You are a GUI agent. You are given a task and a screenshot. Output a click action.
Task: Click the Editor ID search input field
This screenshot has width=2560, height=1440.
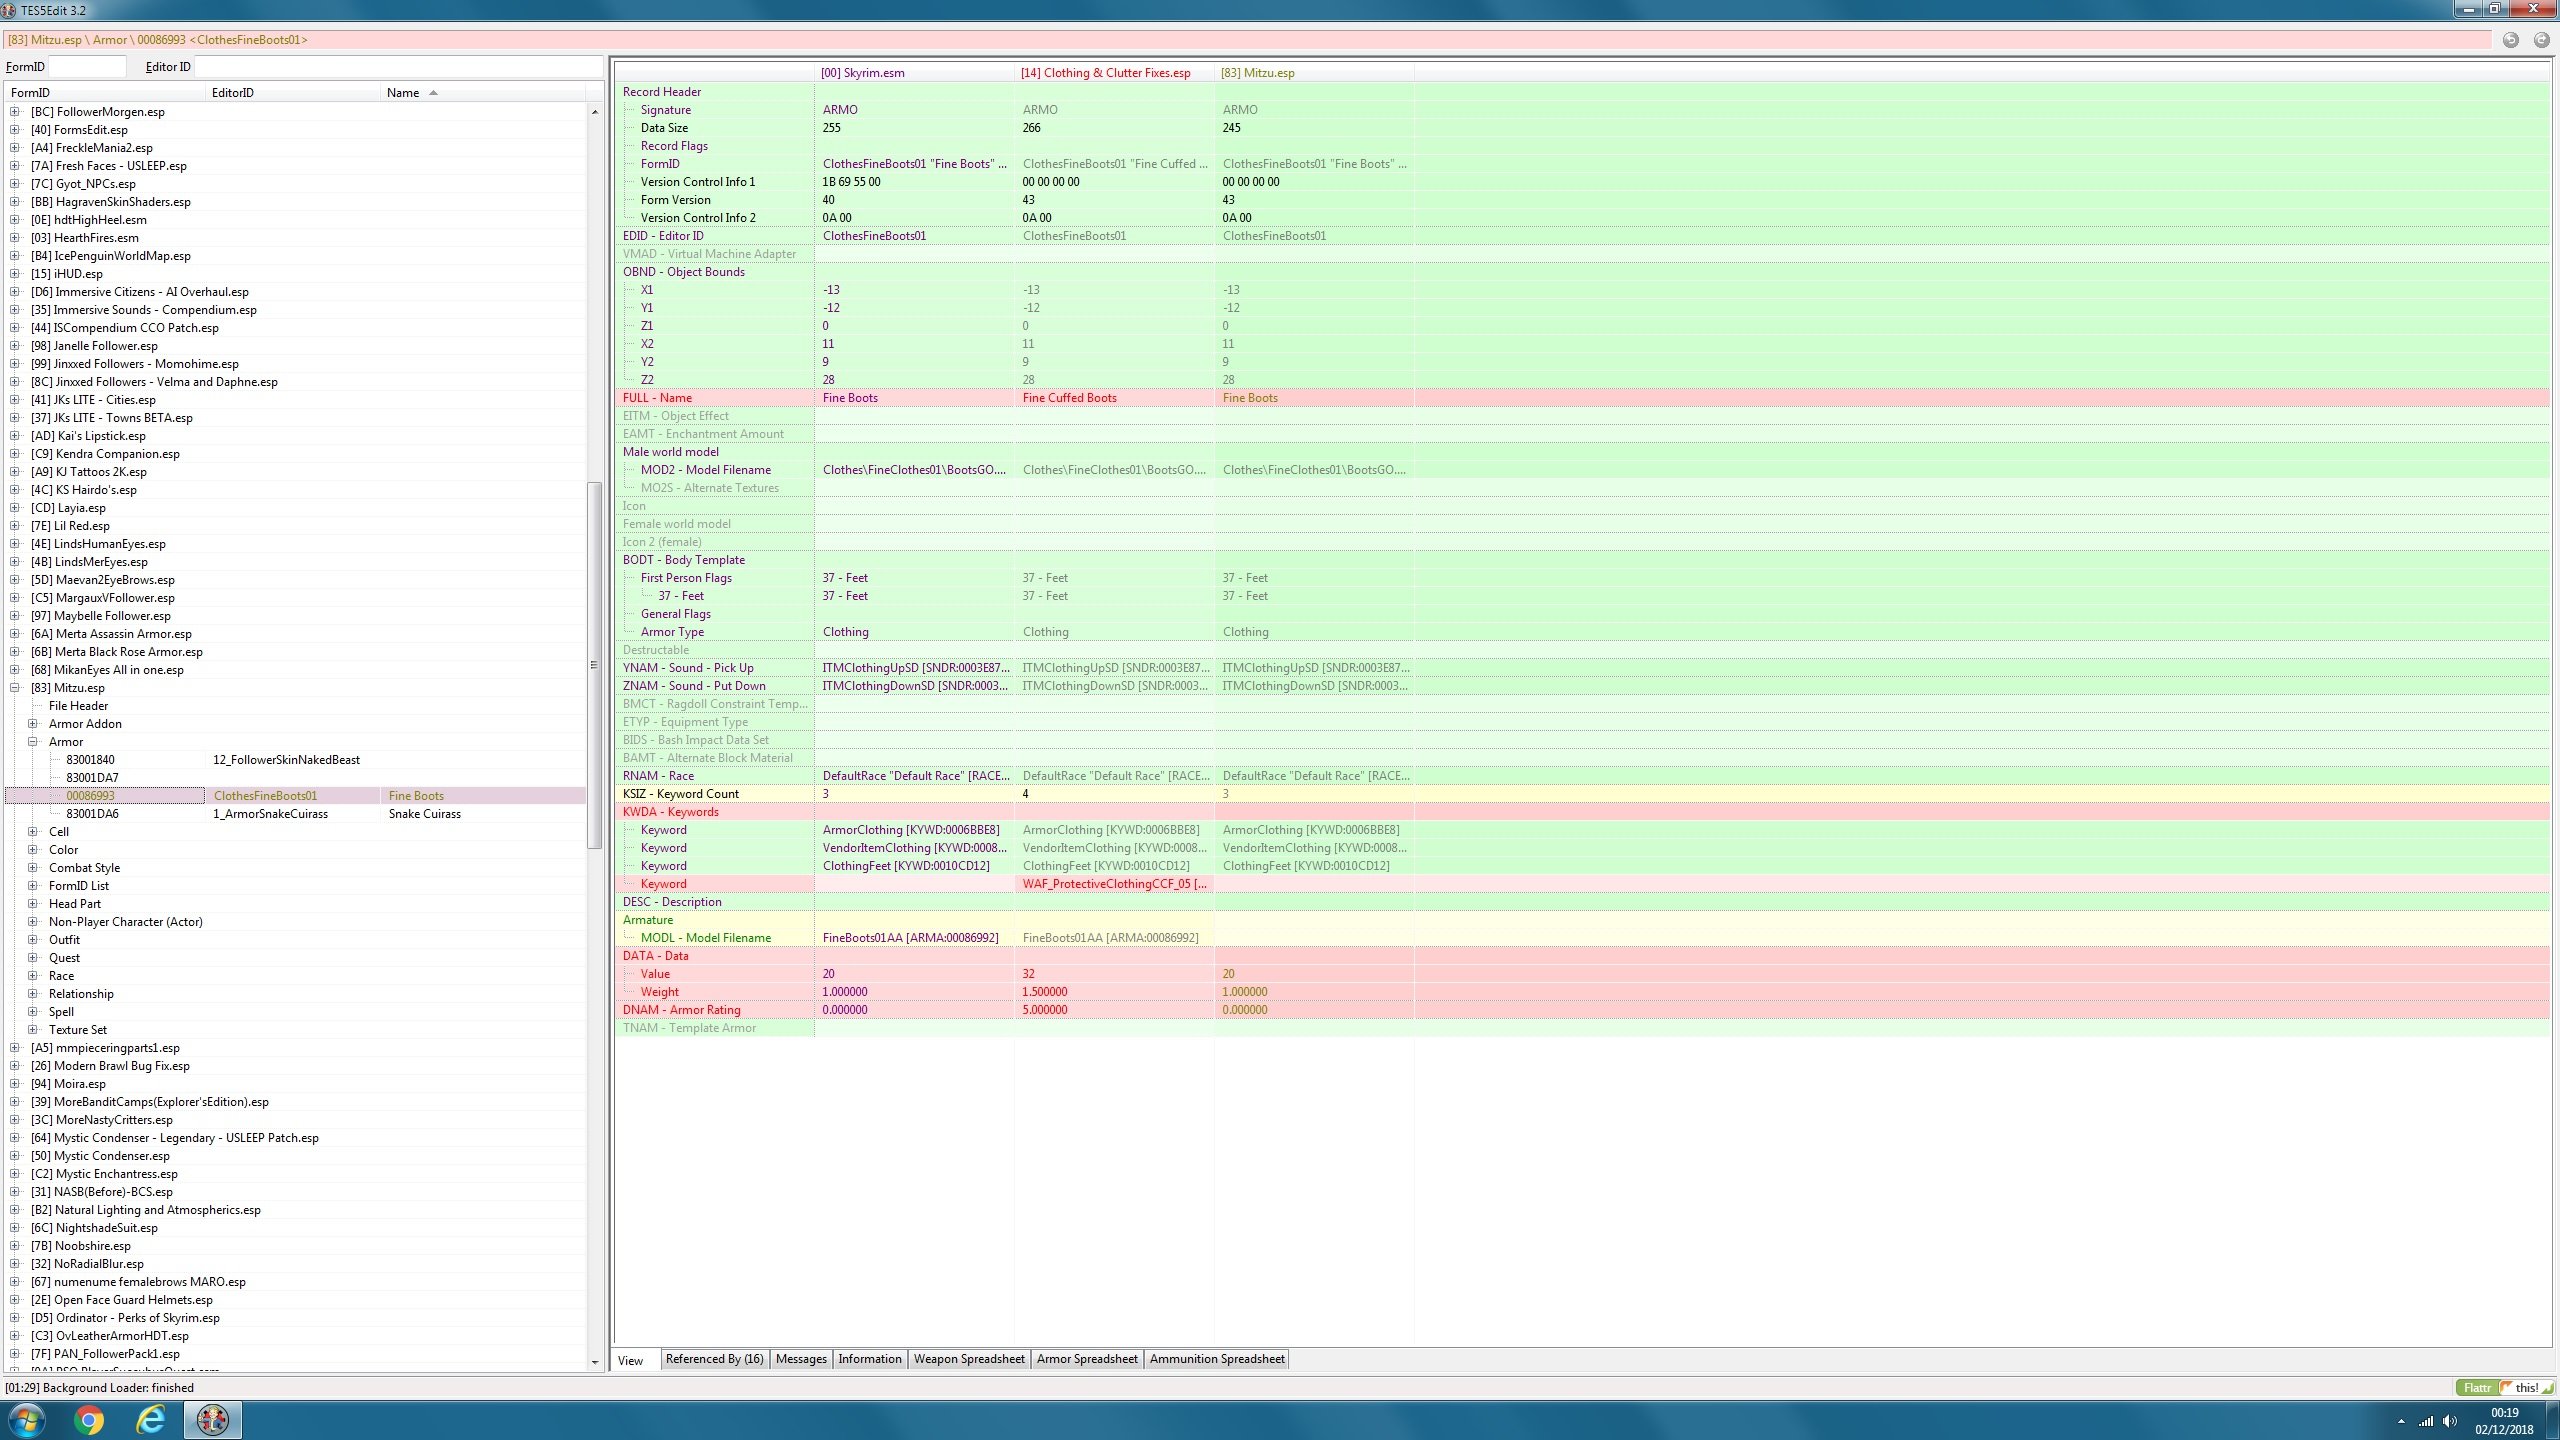tap(397, 67)
